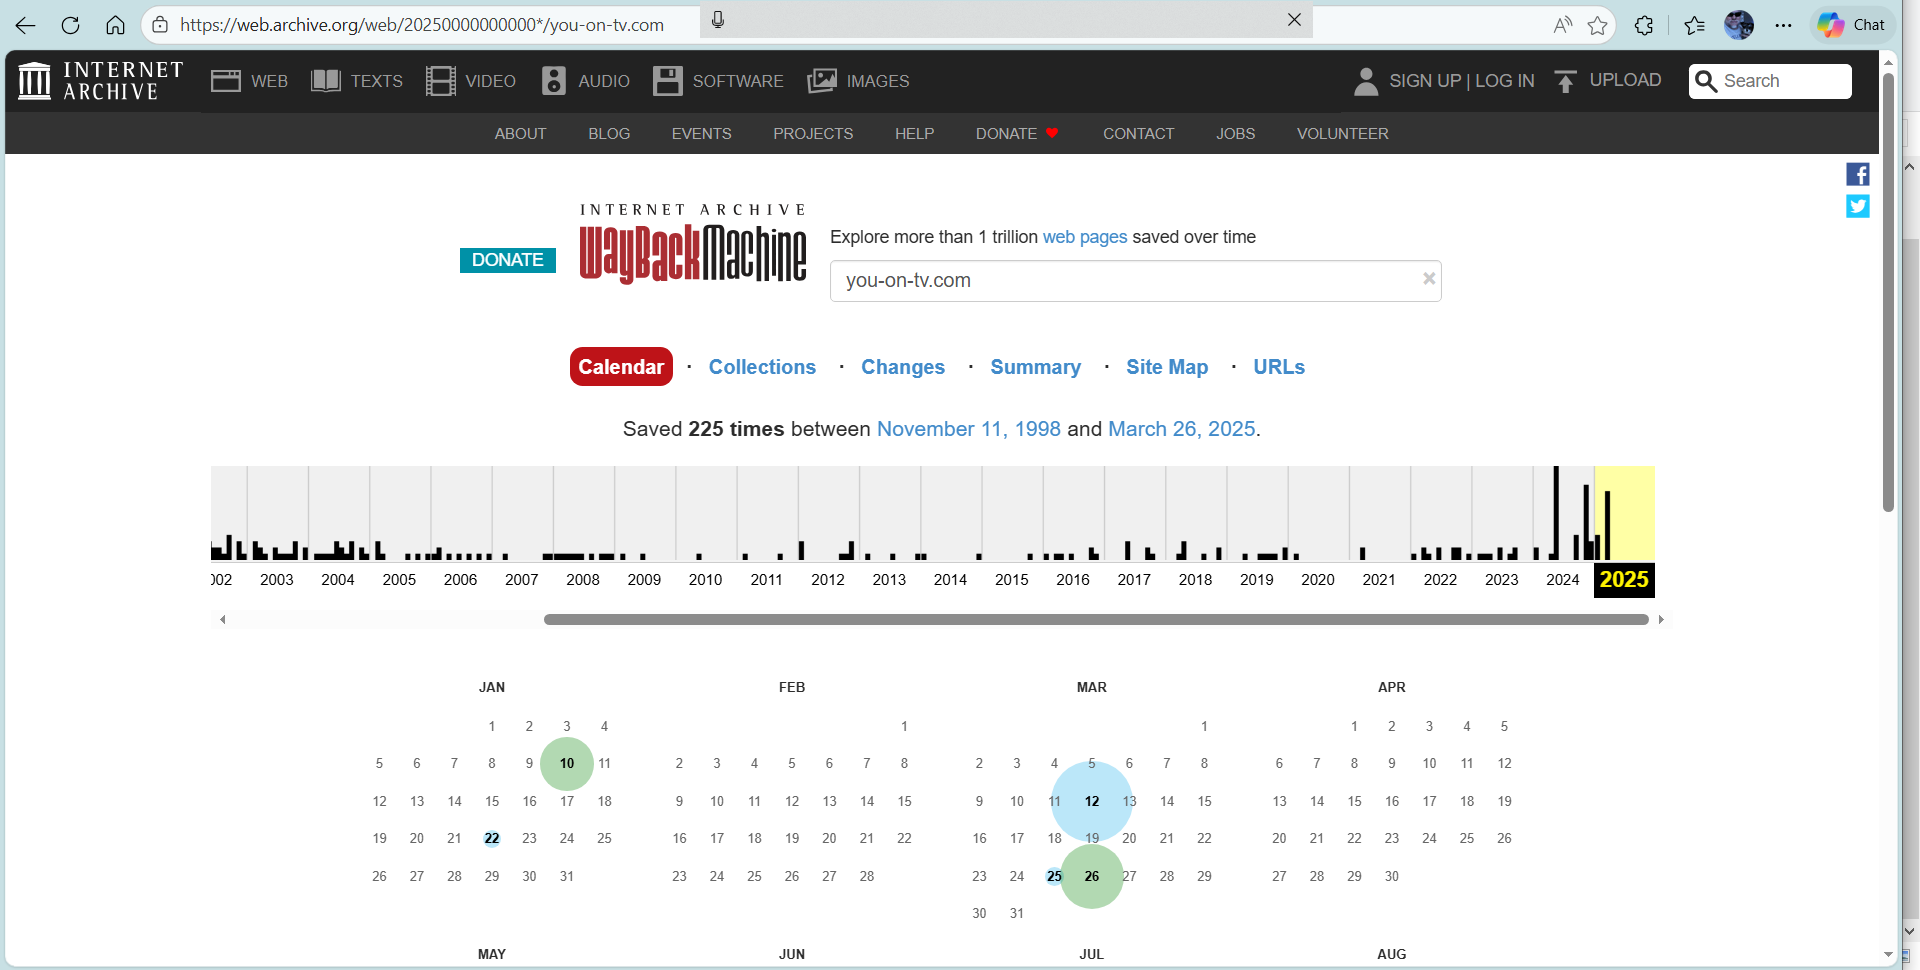Open browser extensions puzzle icon
Viewport: 1920px width, 970px height.
pyautogui.click(x=1644, y=25)
